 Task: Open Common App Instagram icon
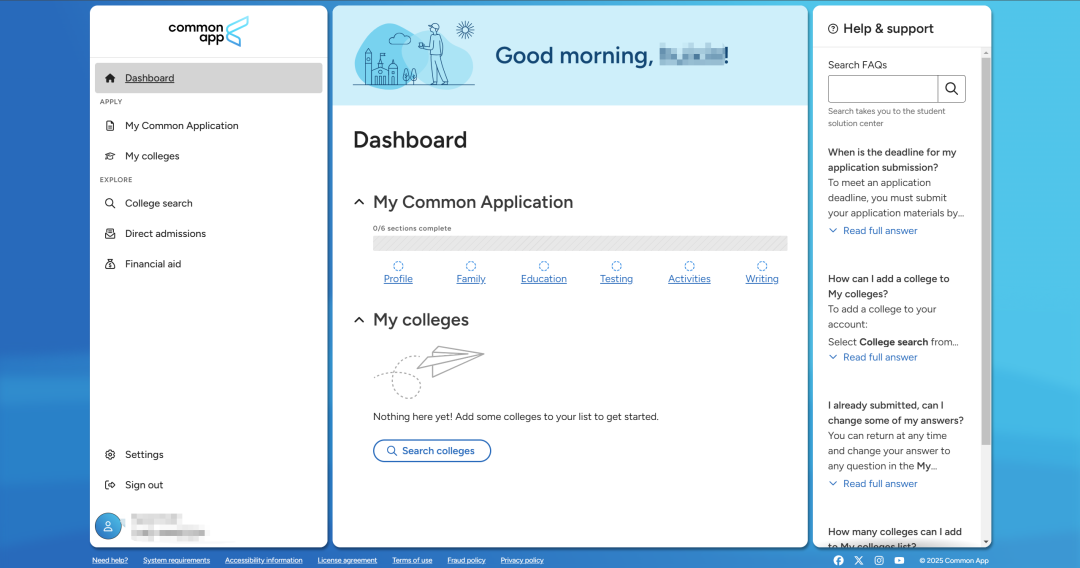pos(879,560)
